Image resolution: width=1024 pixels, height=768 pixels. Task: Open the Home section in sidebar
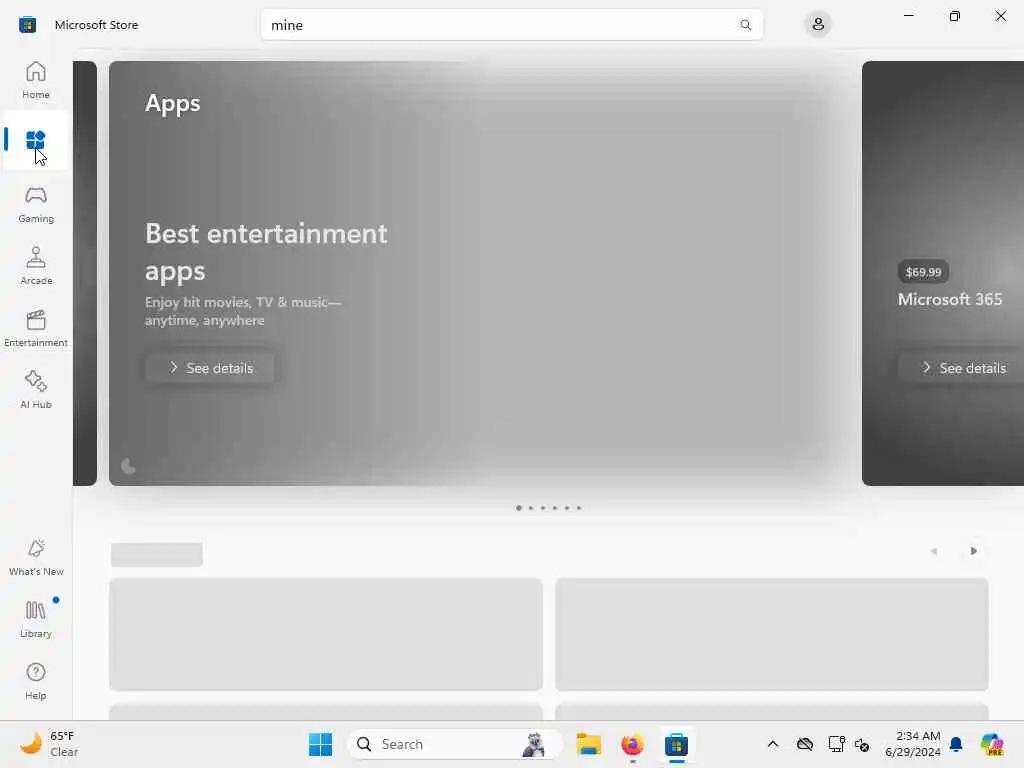(36, 80)
